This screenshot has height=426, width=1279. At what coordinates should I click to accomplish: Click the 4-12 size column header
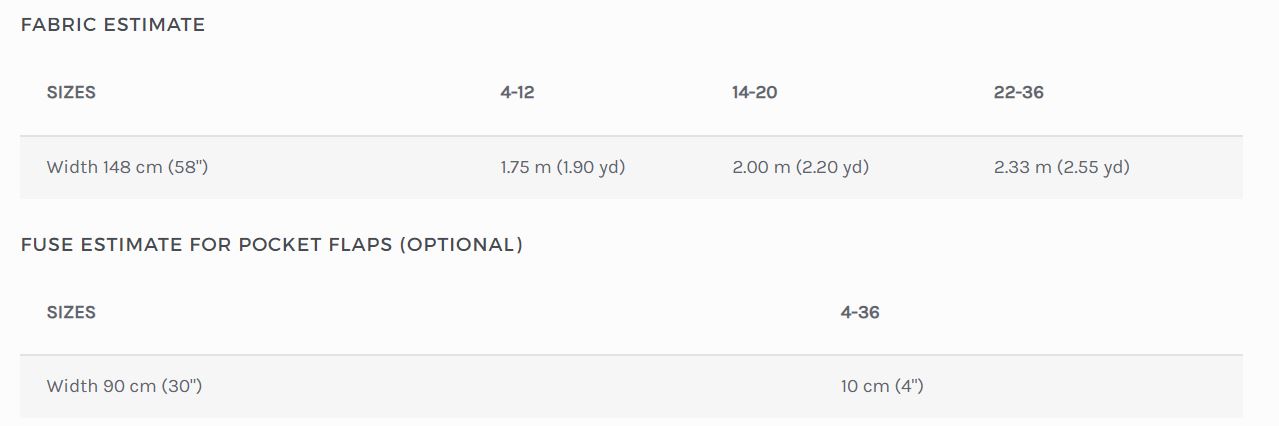coord(517,92)
